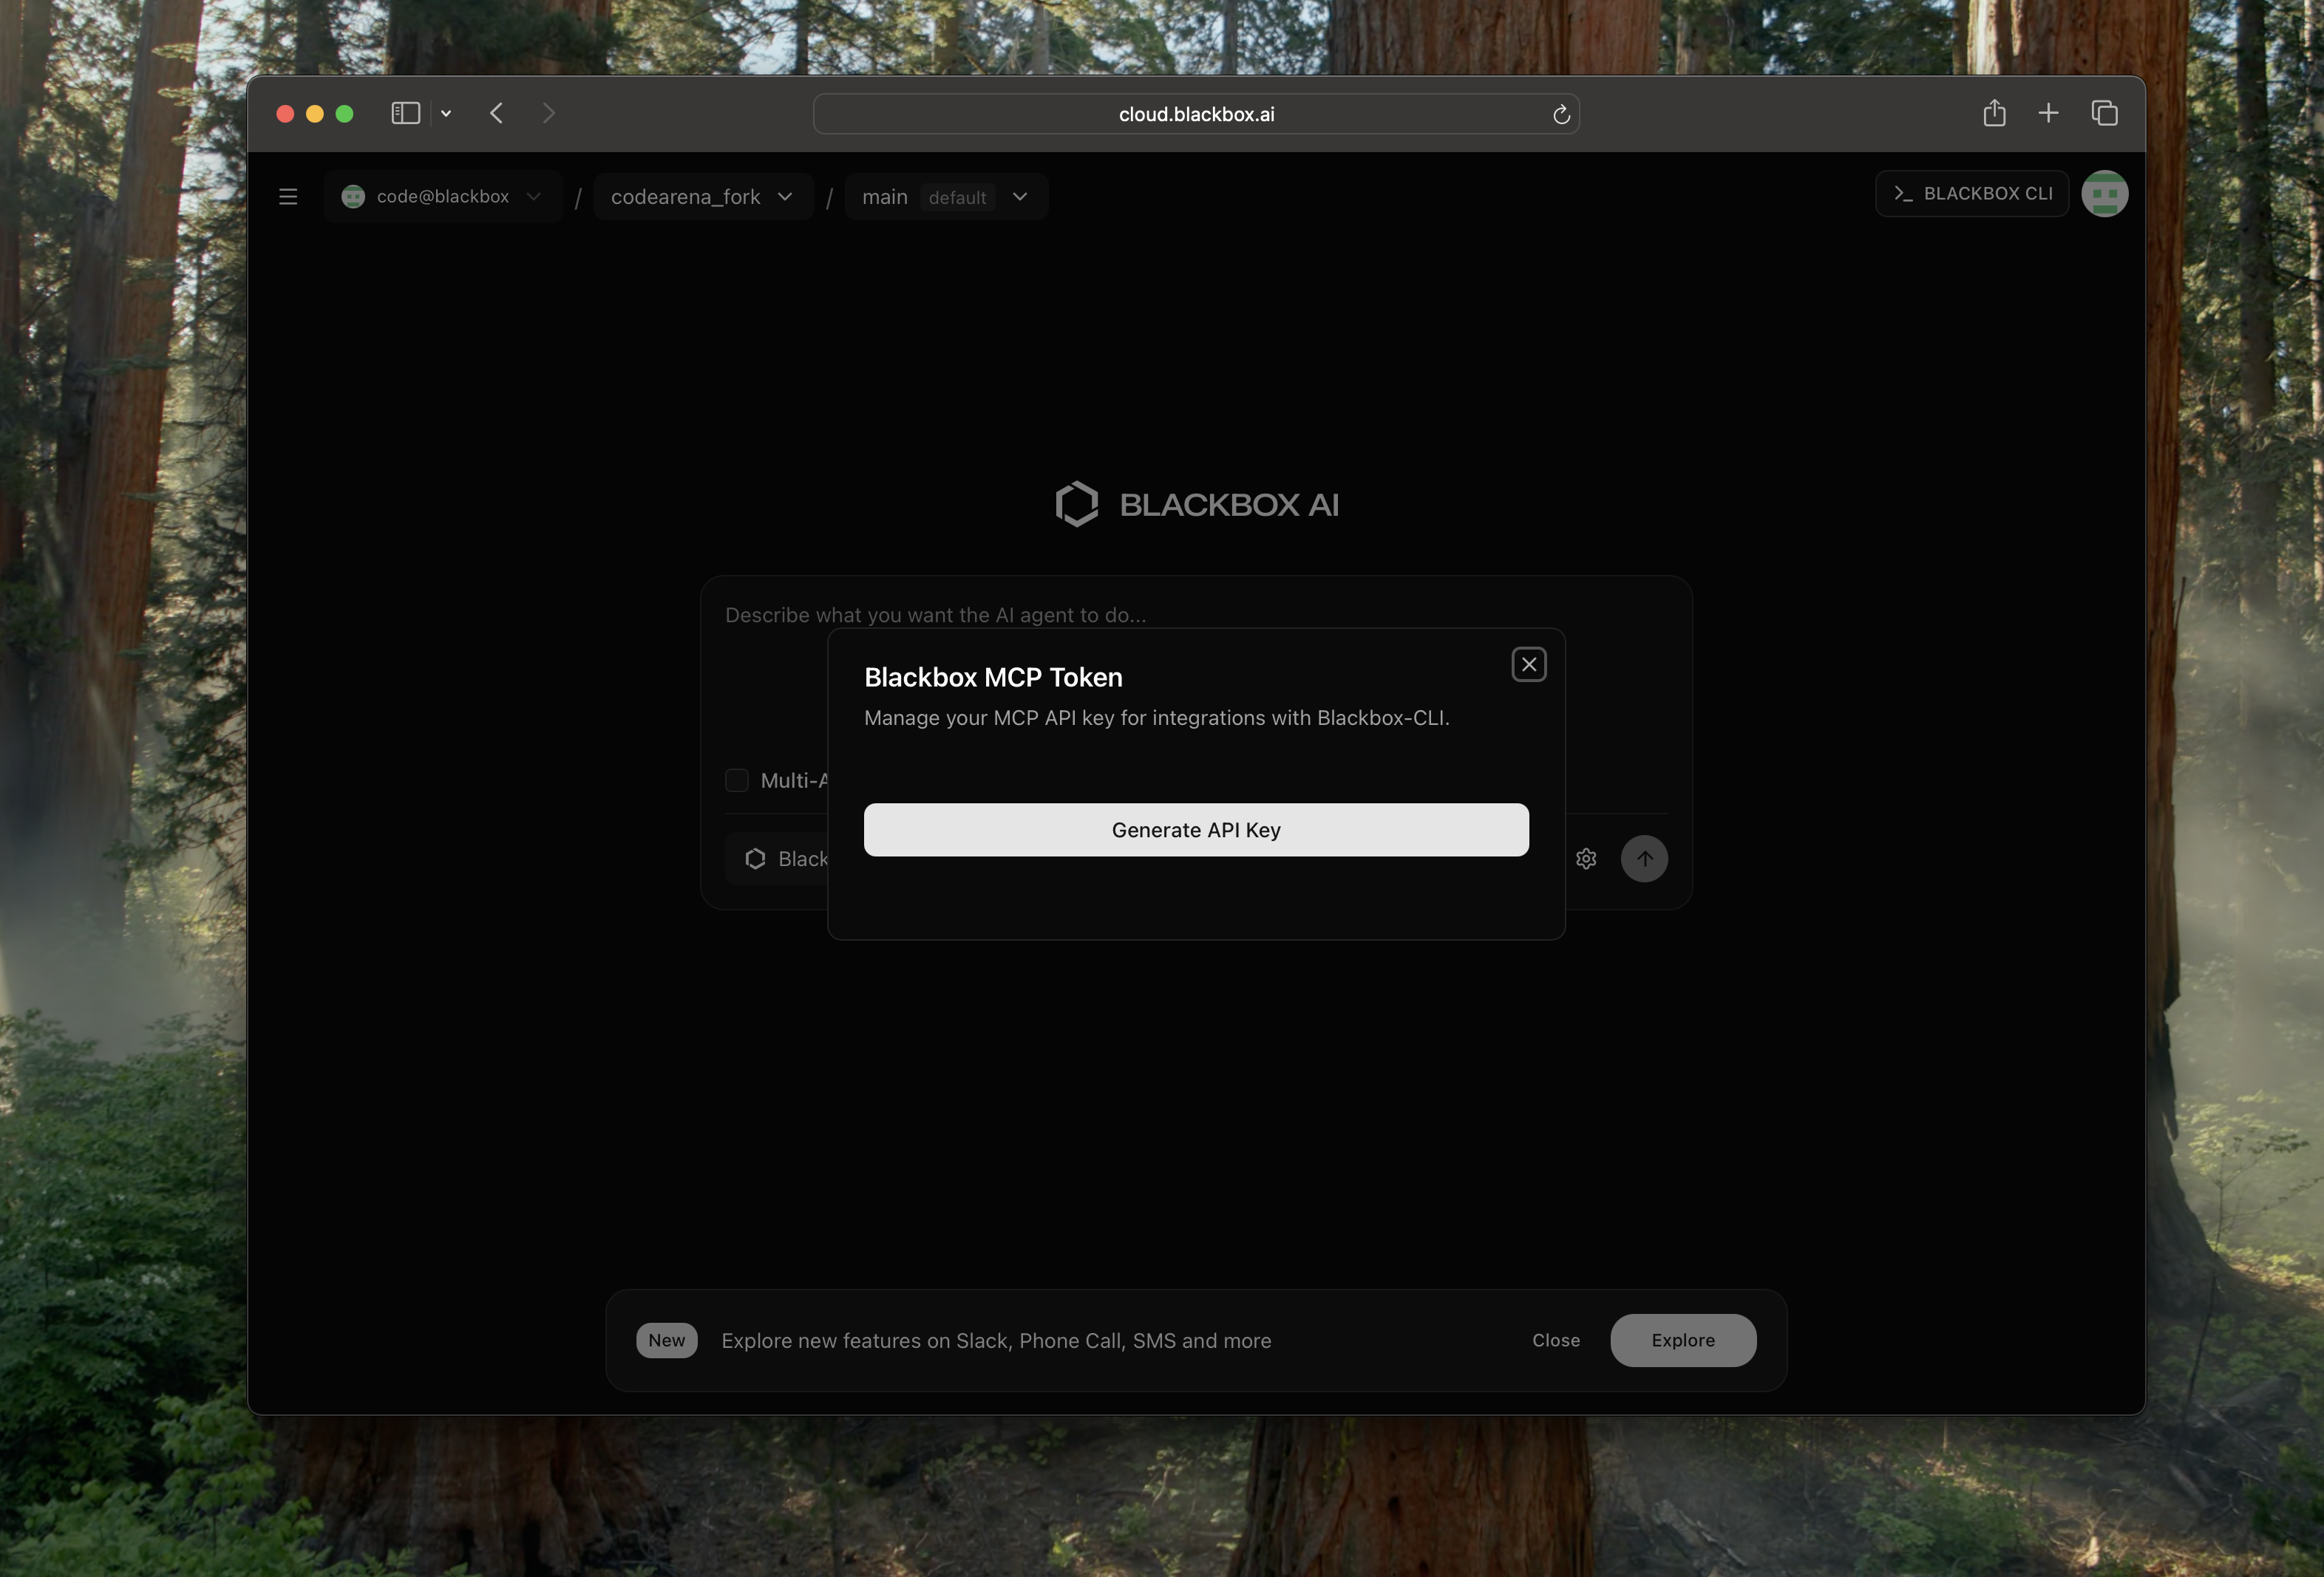Screen dimensions: 2324x1577
Task: Click the settings gear icon
Action: pos(1586,859)
